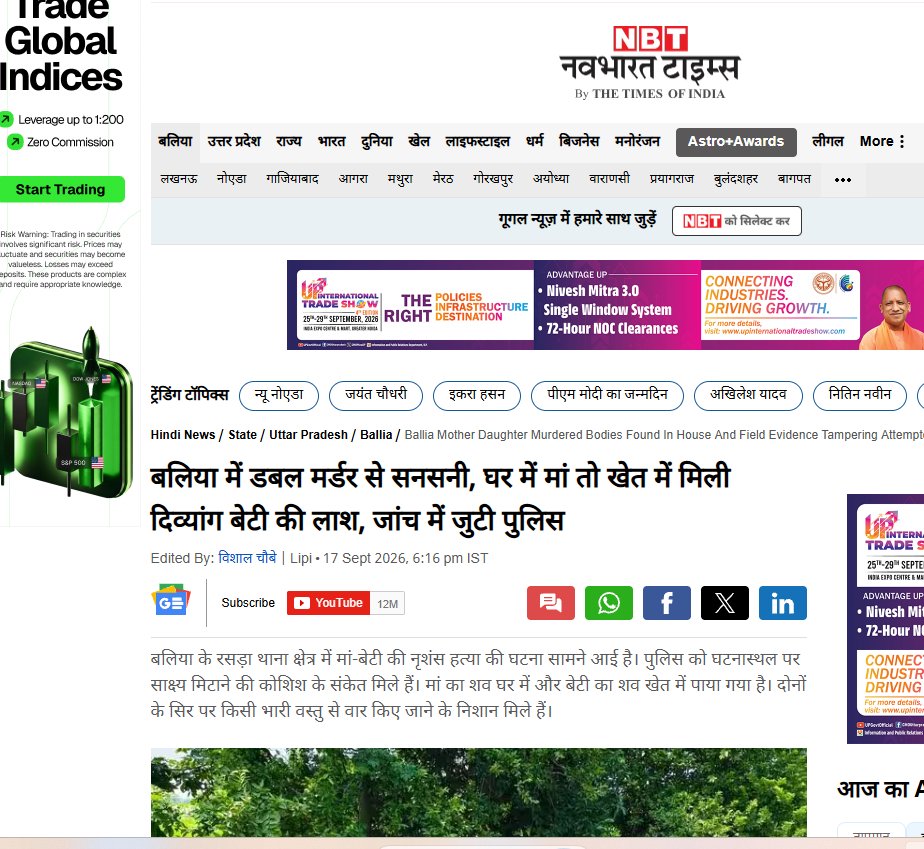Open the लाइफस्टाइल nav item
Viewport: 924px width, 849px height.
(478, 141)
